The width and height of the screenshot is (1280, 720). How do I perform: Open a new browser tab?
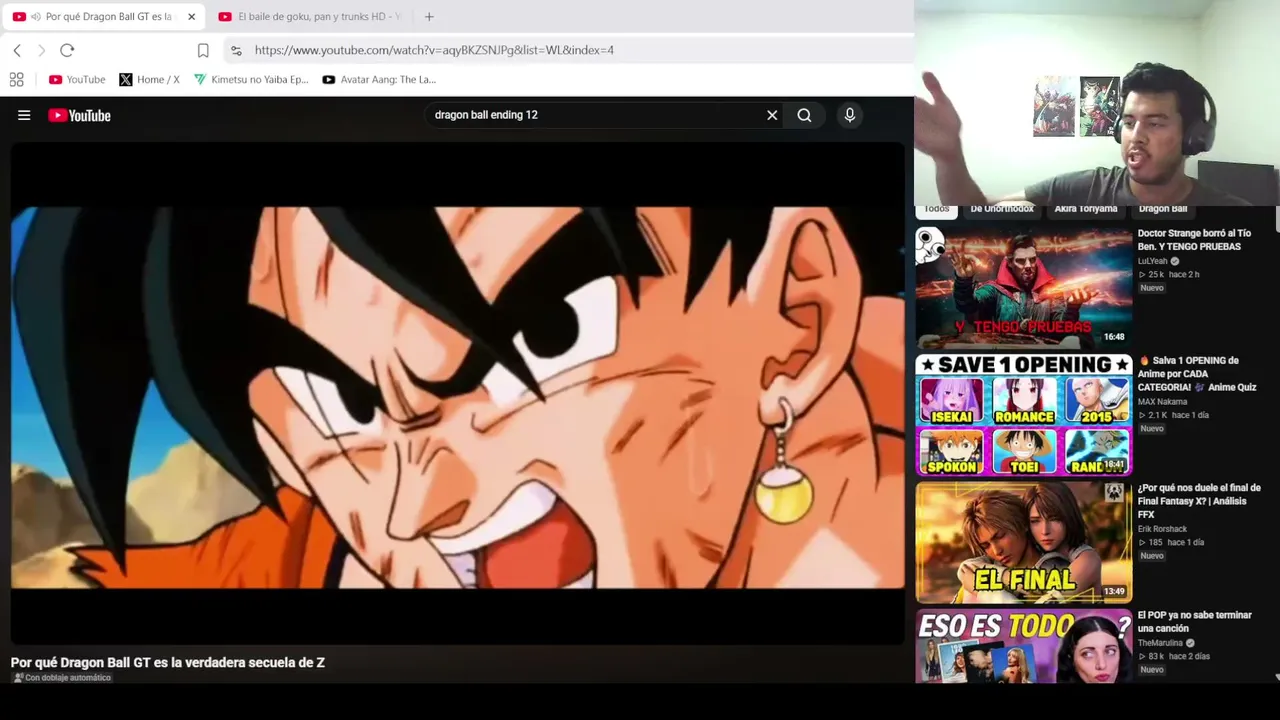pyautogui.click(x=429, y=17)
